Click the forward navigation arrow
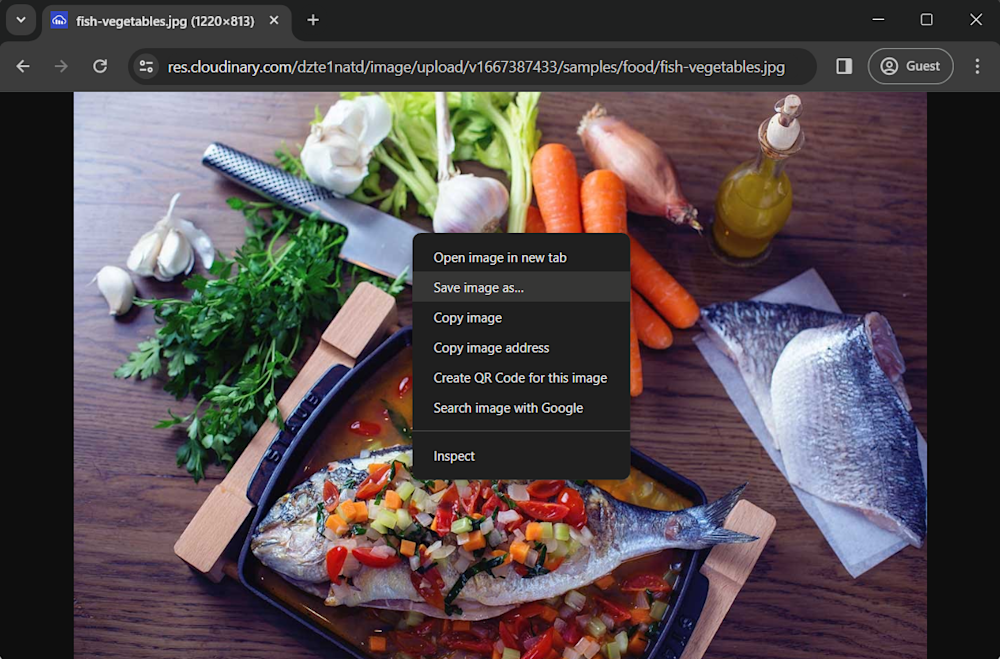Viewport: 1000px width, 659px height. click(x=61, y=66)
